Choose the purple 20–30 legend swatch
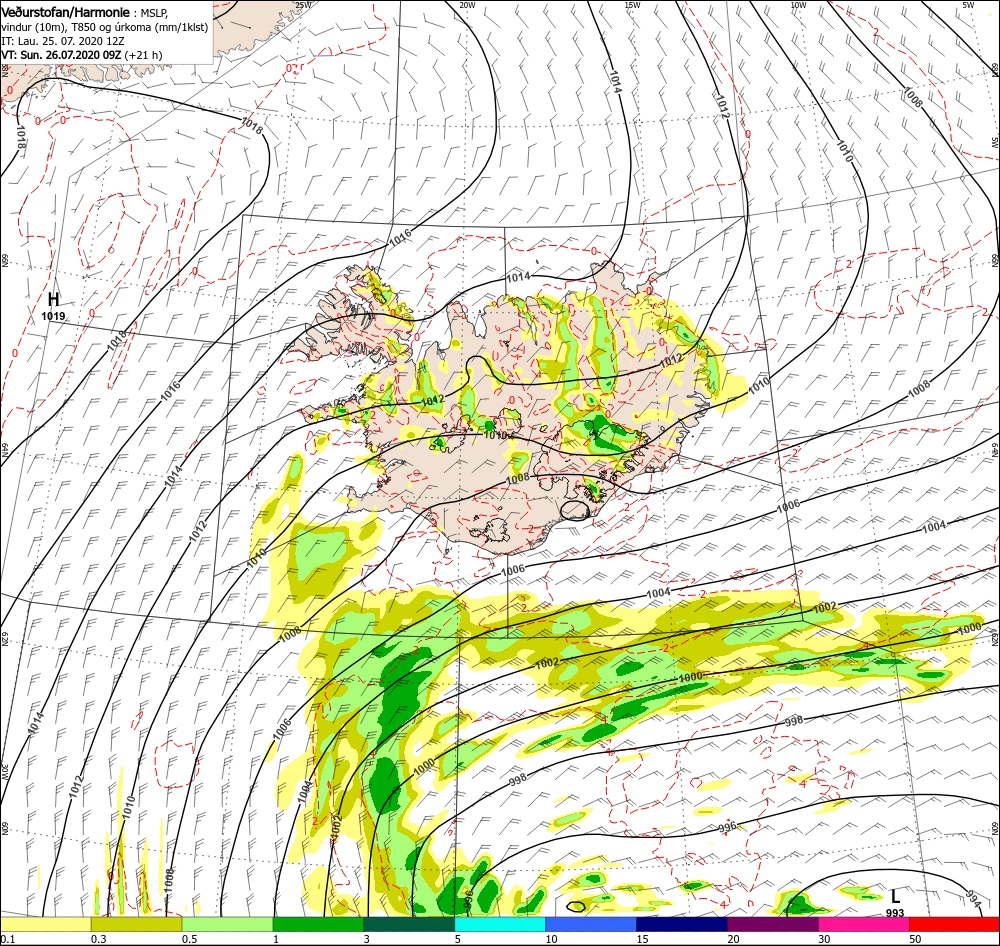 click(772, 924)
